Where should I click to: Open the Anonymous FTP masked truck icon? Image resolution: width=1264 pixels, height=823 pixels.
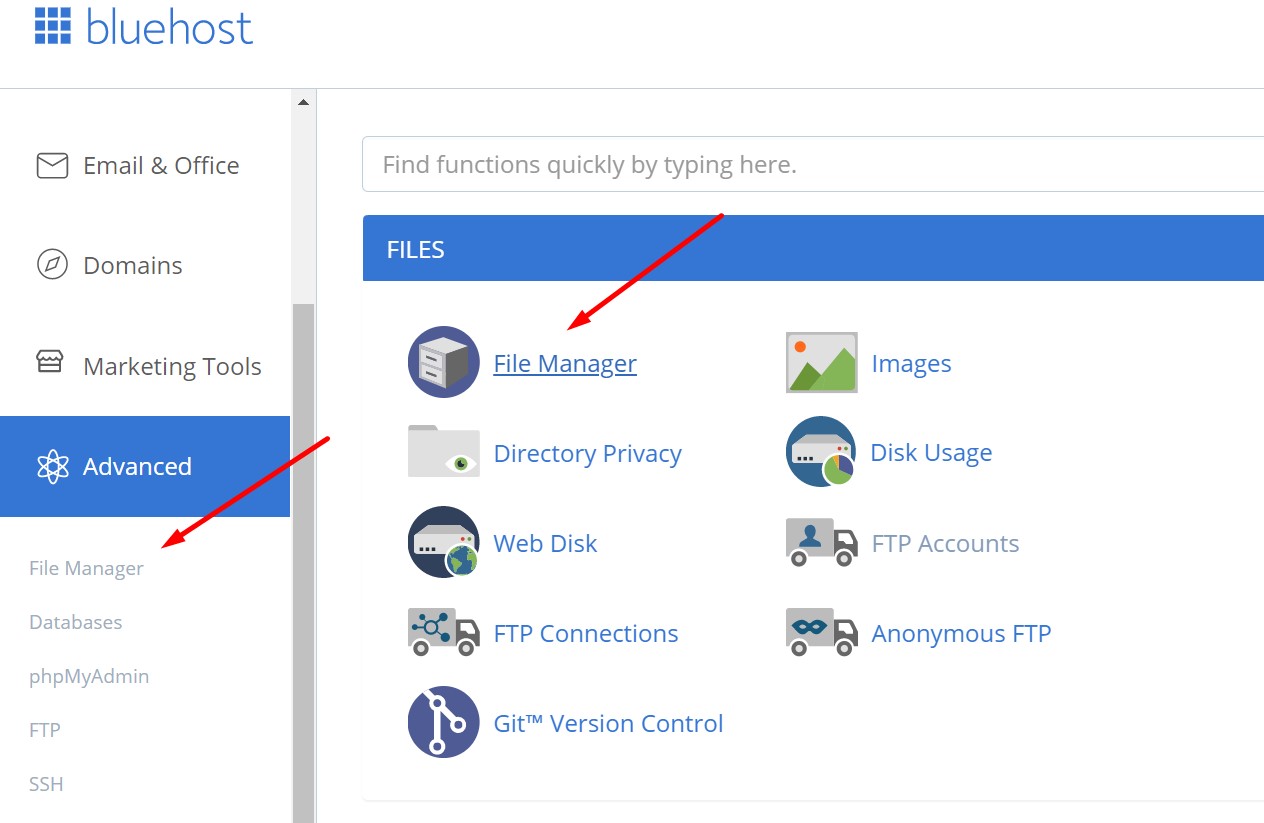point(821,633)
